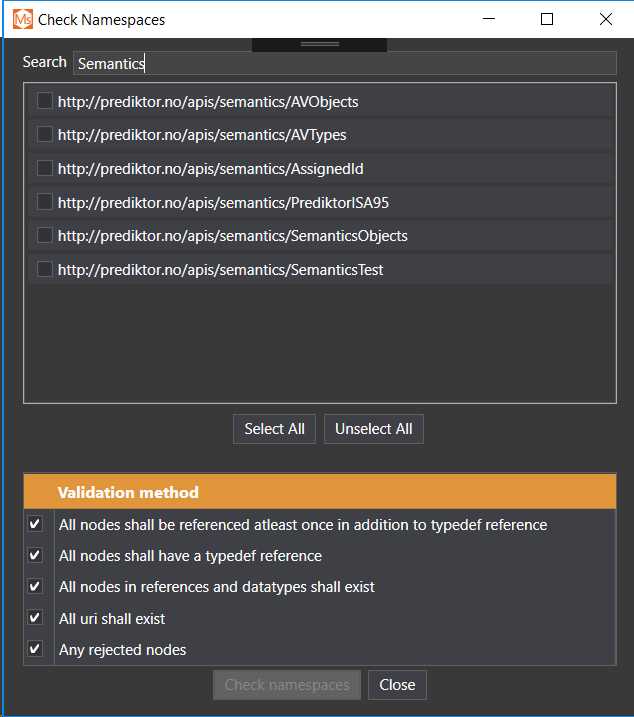Disable 'All uri shall exist' validation

(x=36, y=618)
